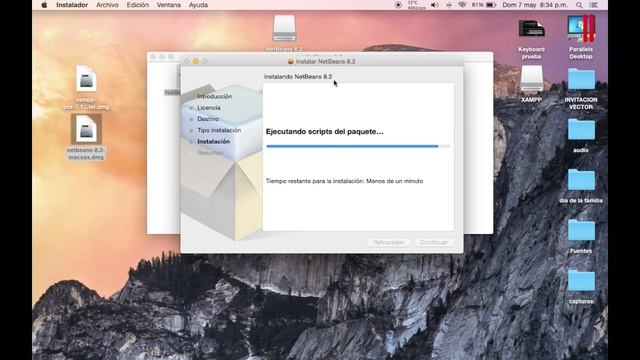Click the temperature 72°C menu bar item
The width and height of the screenshot is (640, 360).
[416, 5]
